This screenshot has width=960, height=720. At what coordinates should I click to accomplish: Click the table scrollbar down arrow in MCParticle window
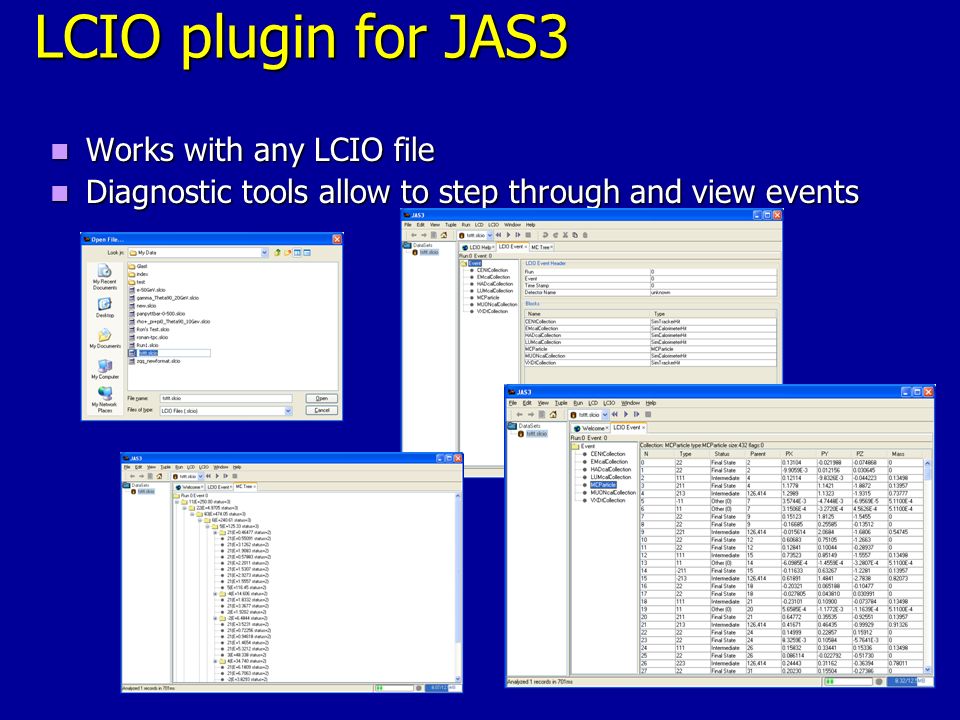(927, 670)
